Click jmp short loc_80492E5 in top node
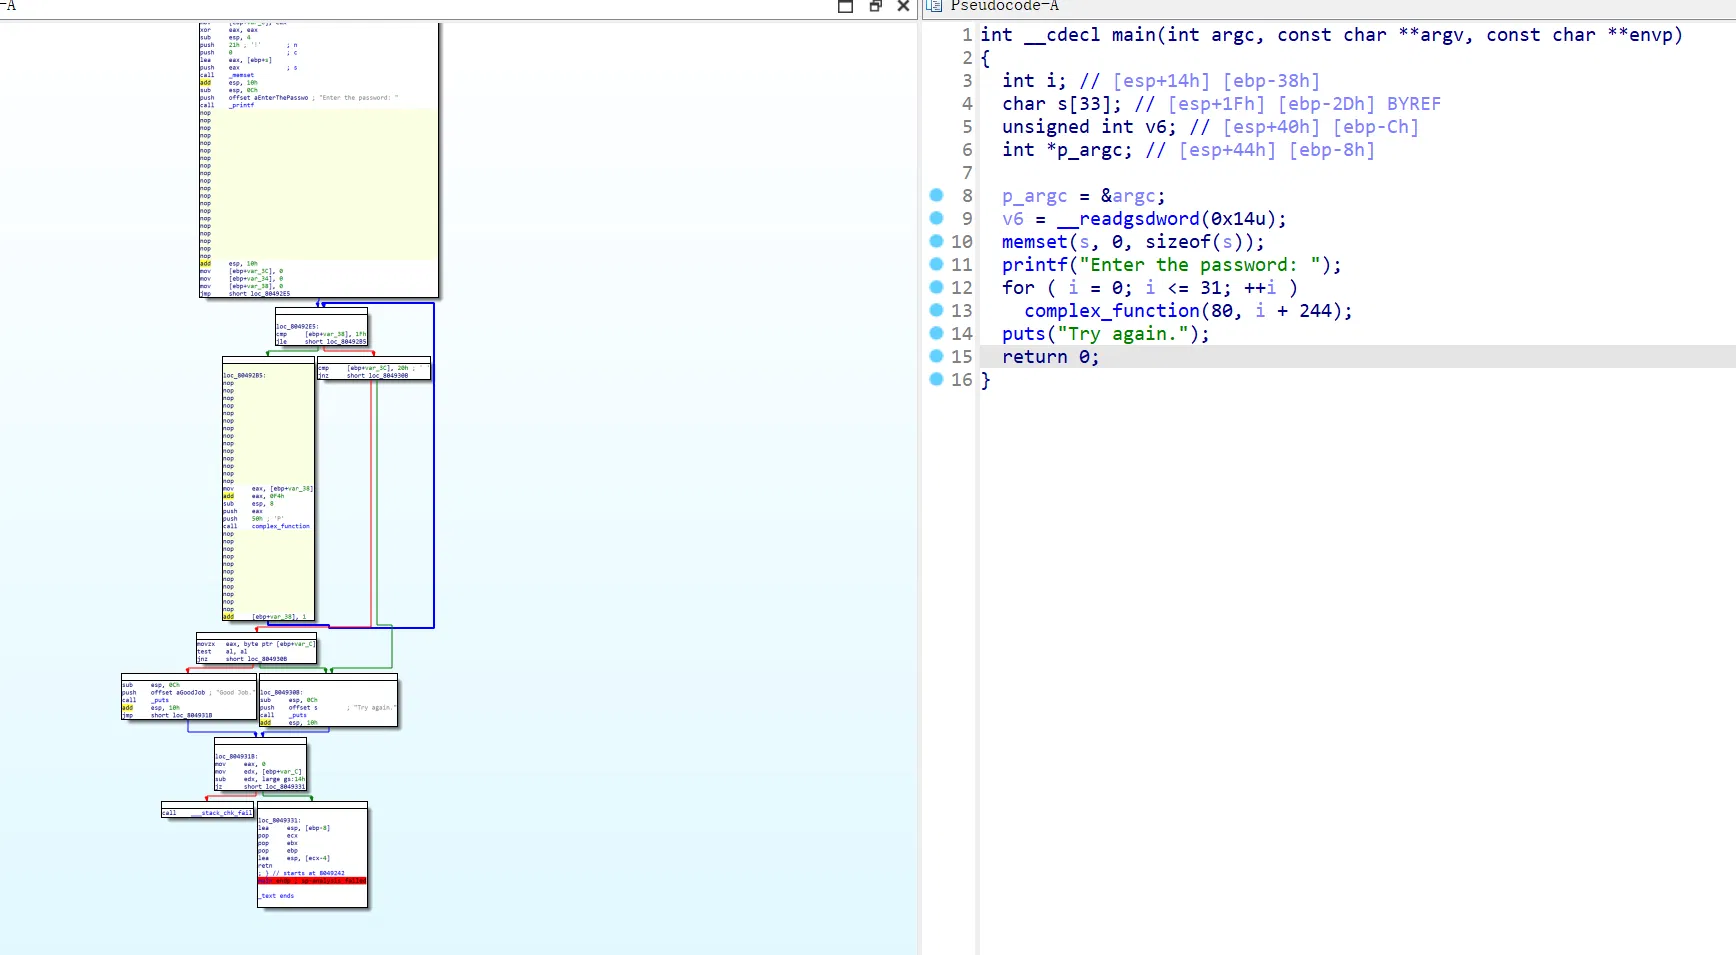This screenshot has height=955, width=1736. point(245,294)
